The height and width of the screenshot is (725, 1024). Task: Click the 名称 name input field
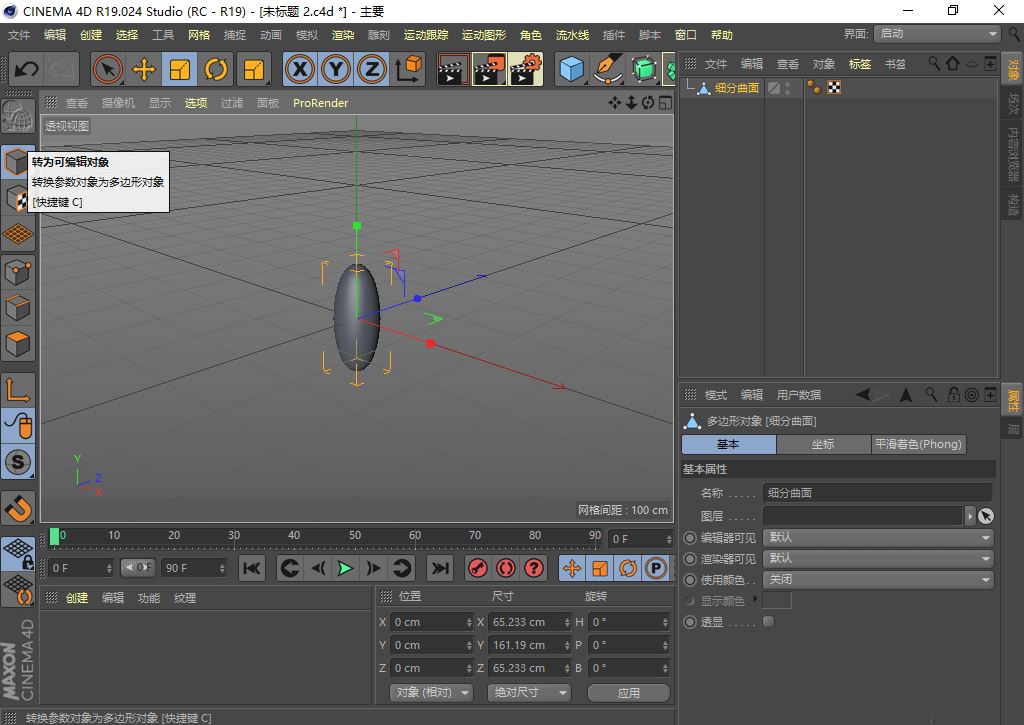878,493
